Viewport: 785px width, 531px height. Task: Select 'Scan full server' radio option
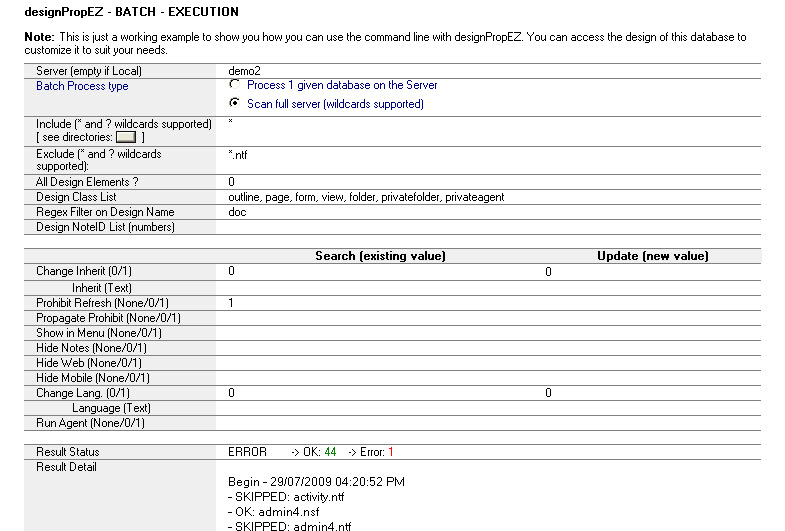point(235,103)
